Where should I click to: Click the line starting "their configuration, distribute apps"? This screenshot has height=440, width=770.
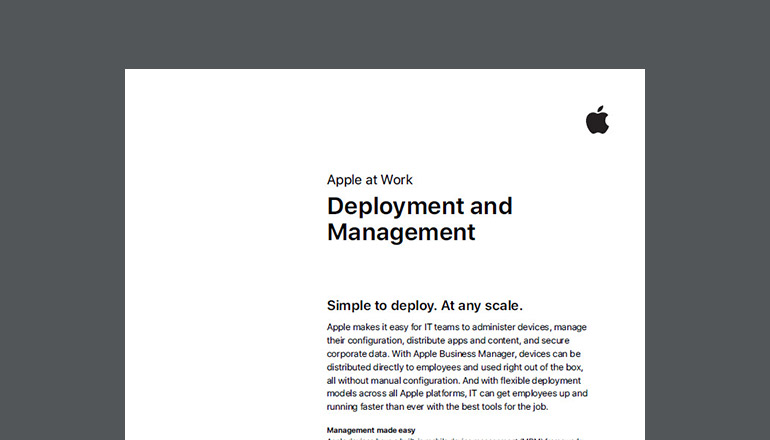point(448,340)
